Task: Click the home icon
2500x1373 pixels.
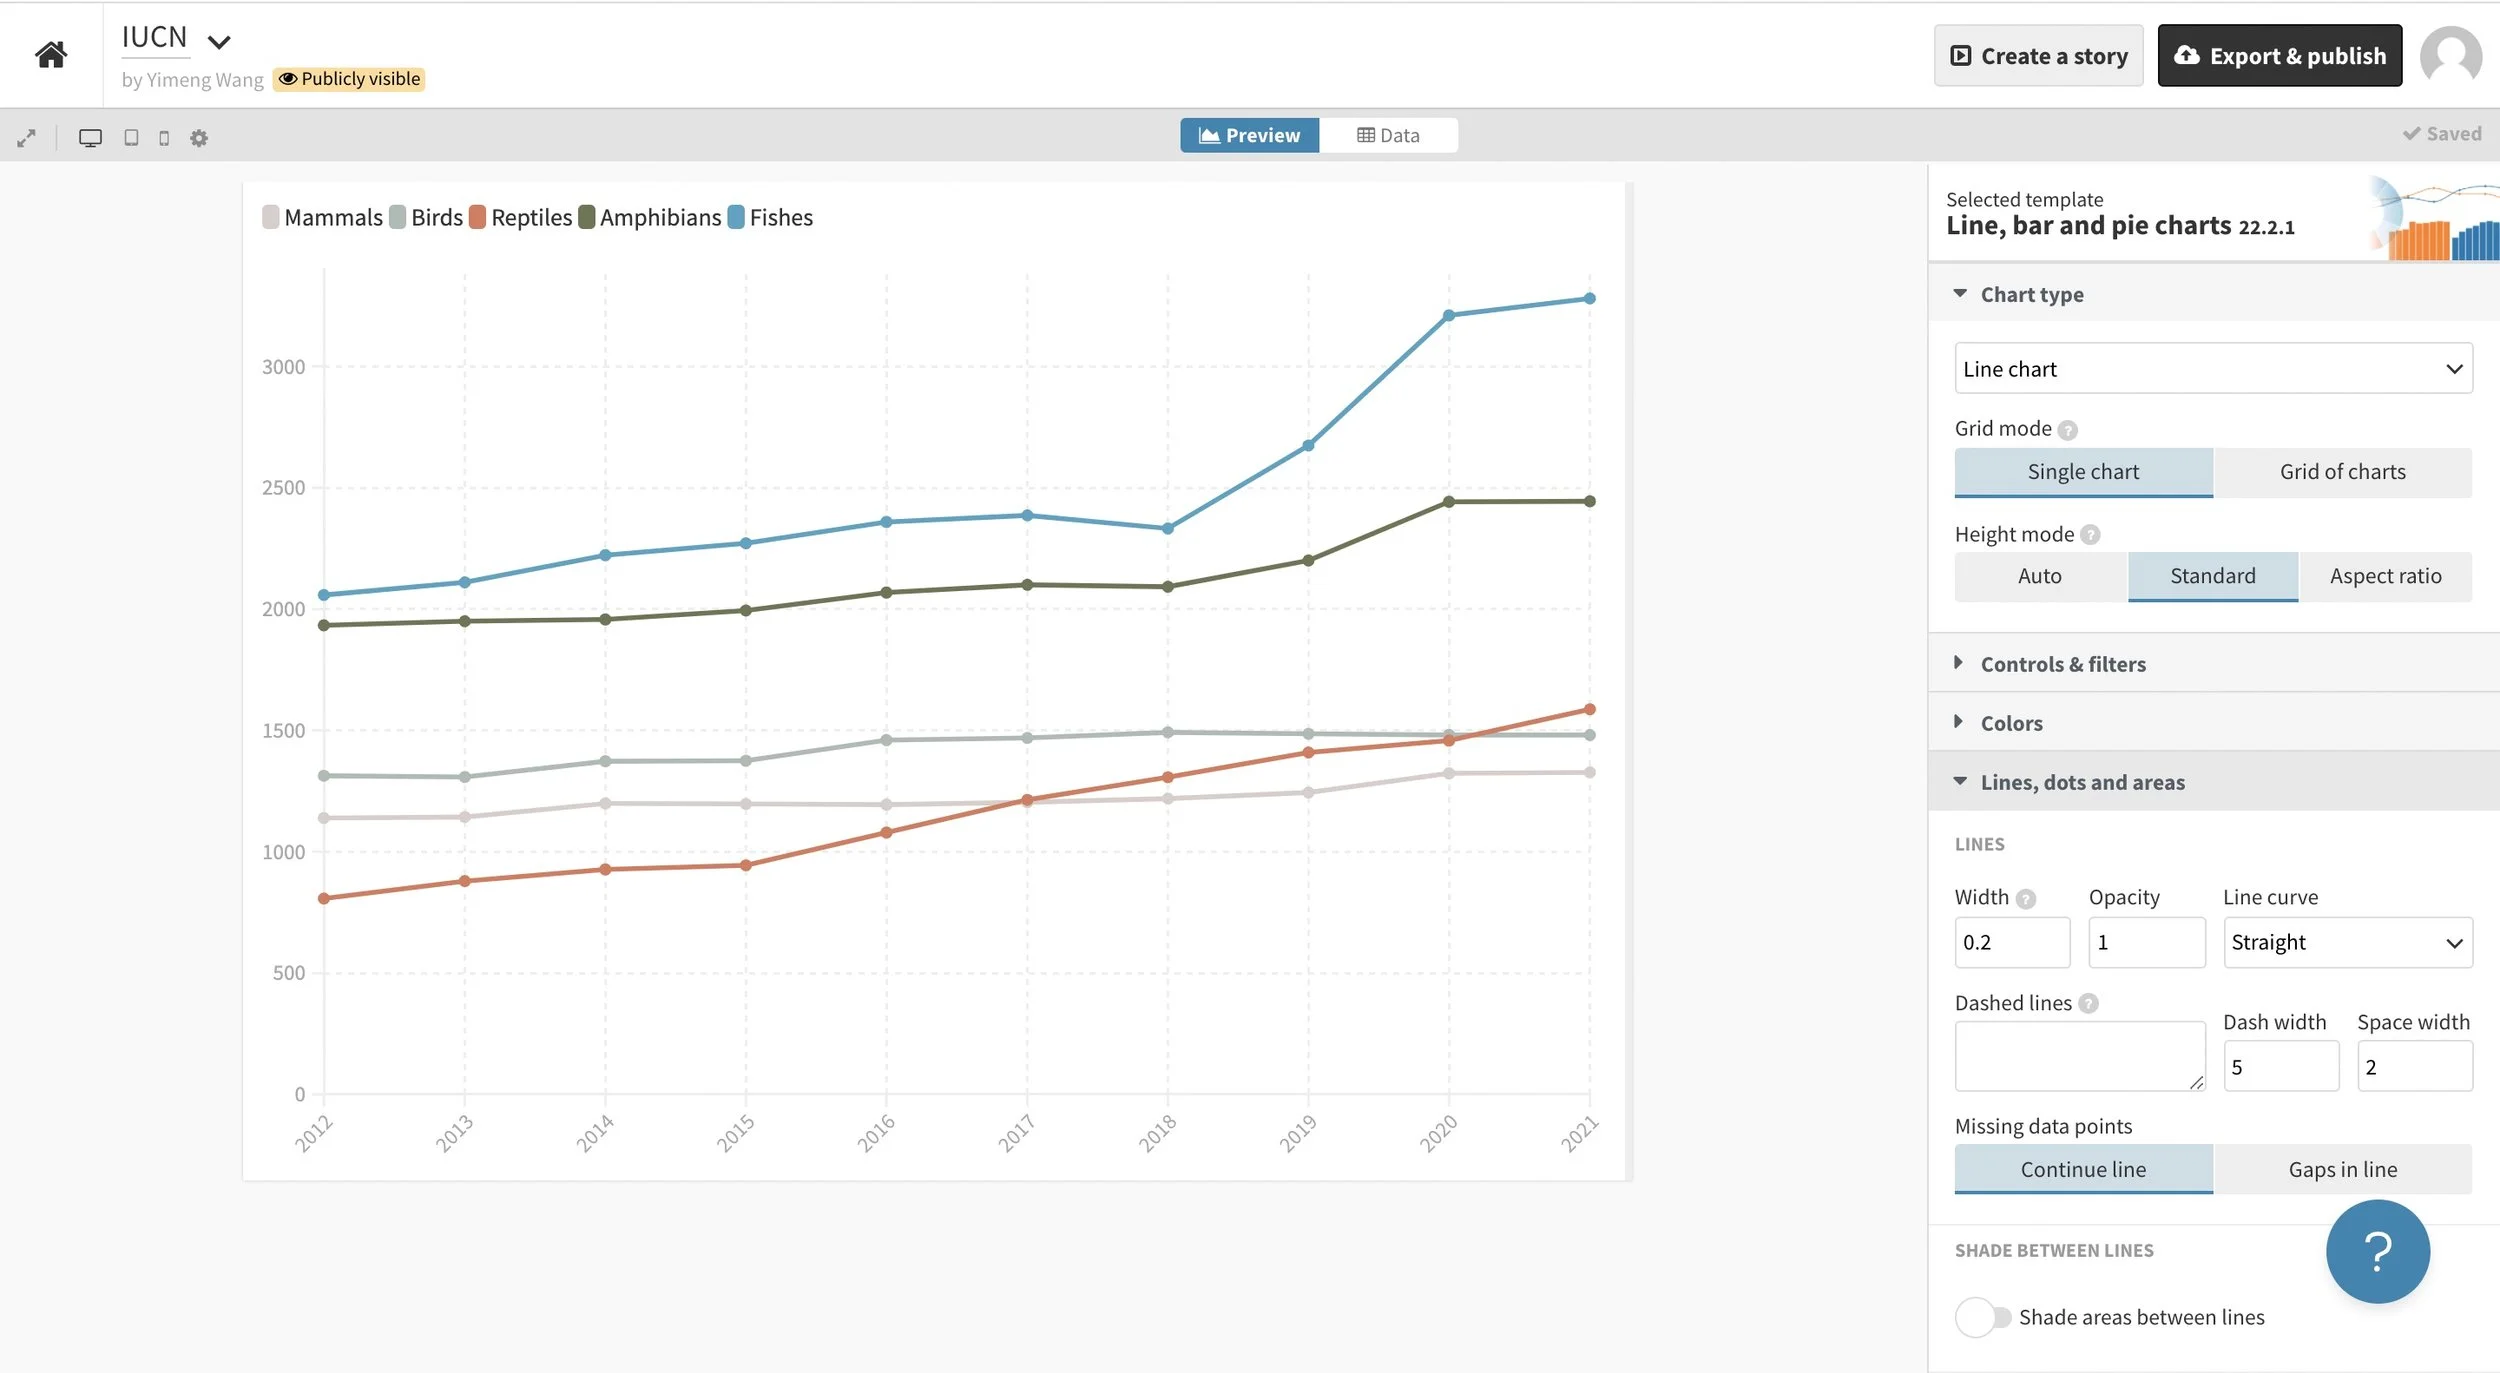Action: pyautogui.click(x=51, y=54)
